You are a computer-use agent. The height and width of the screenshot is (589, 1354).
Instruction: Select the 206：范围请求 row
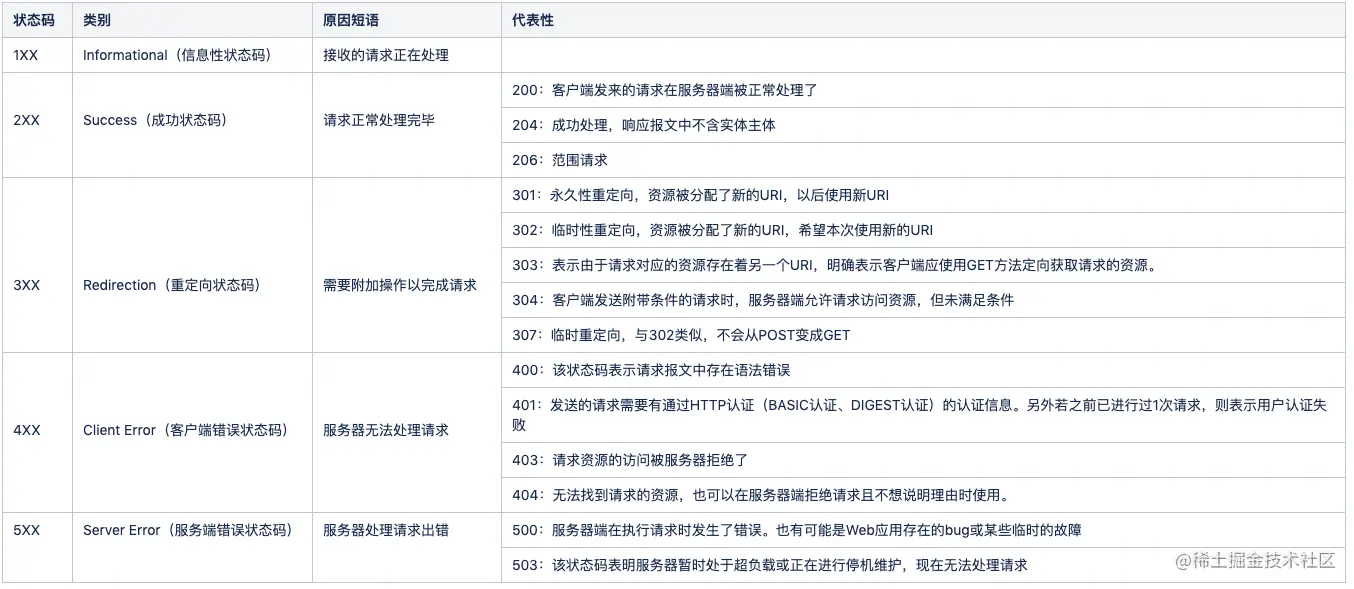click(x=924, y=160)
